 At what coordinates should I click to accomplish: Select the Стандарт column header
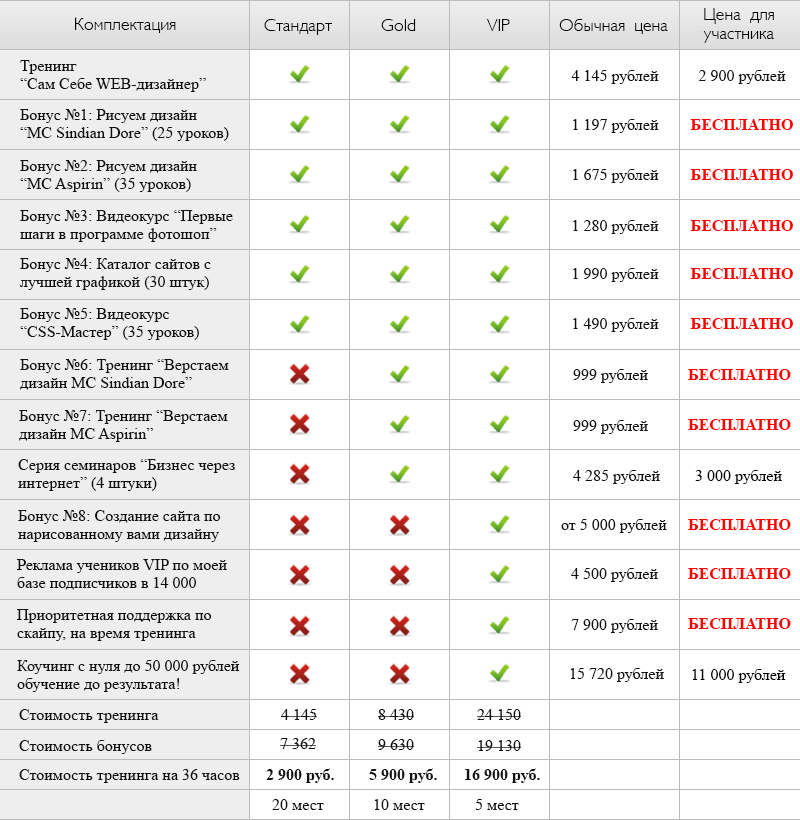click(x=298, y=25)
